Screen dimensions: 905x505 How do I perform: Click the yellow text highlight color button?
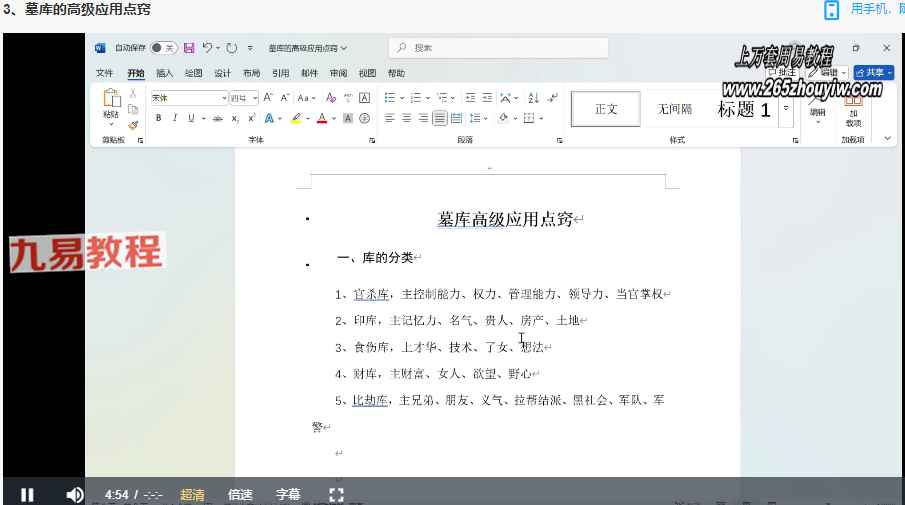[296, 118]
